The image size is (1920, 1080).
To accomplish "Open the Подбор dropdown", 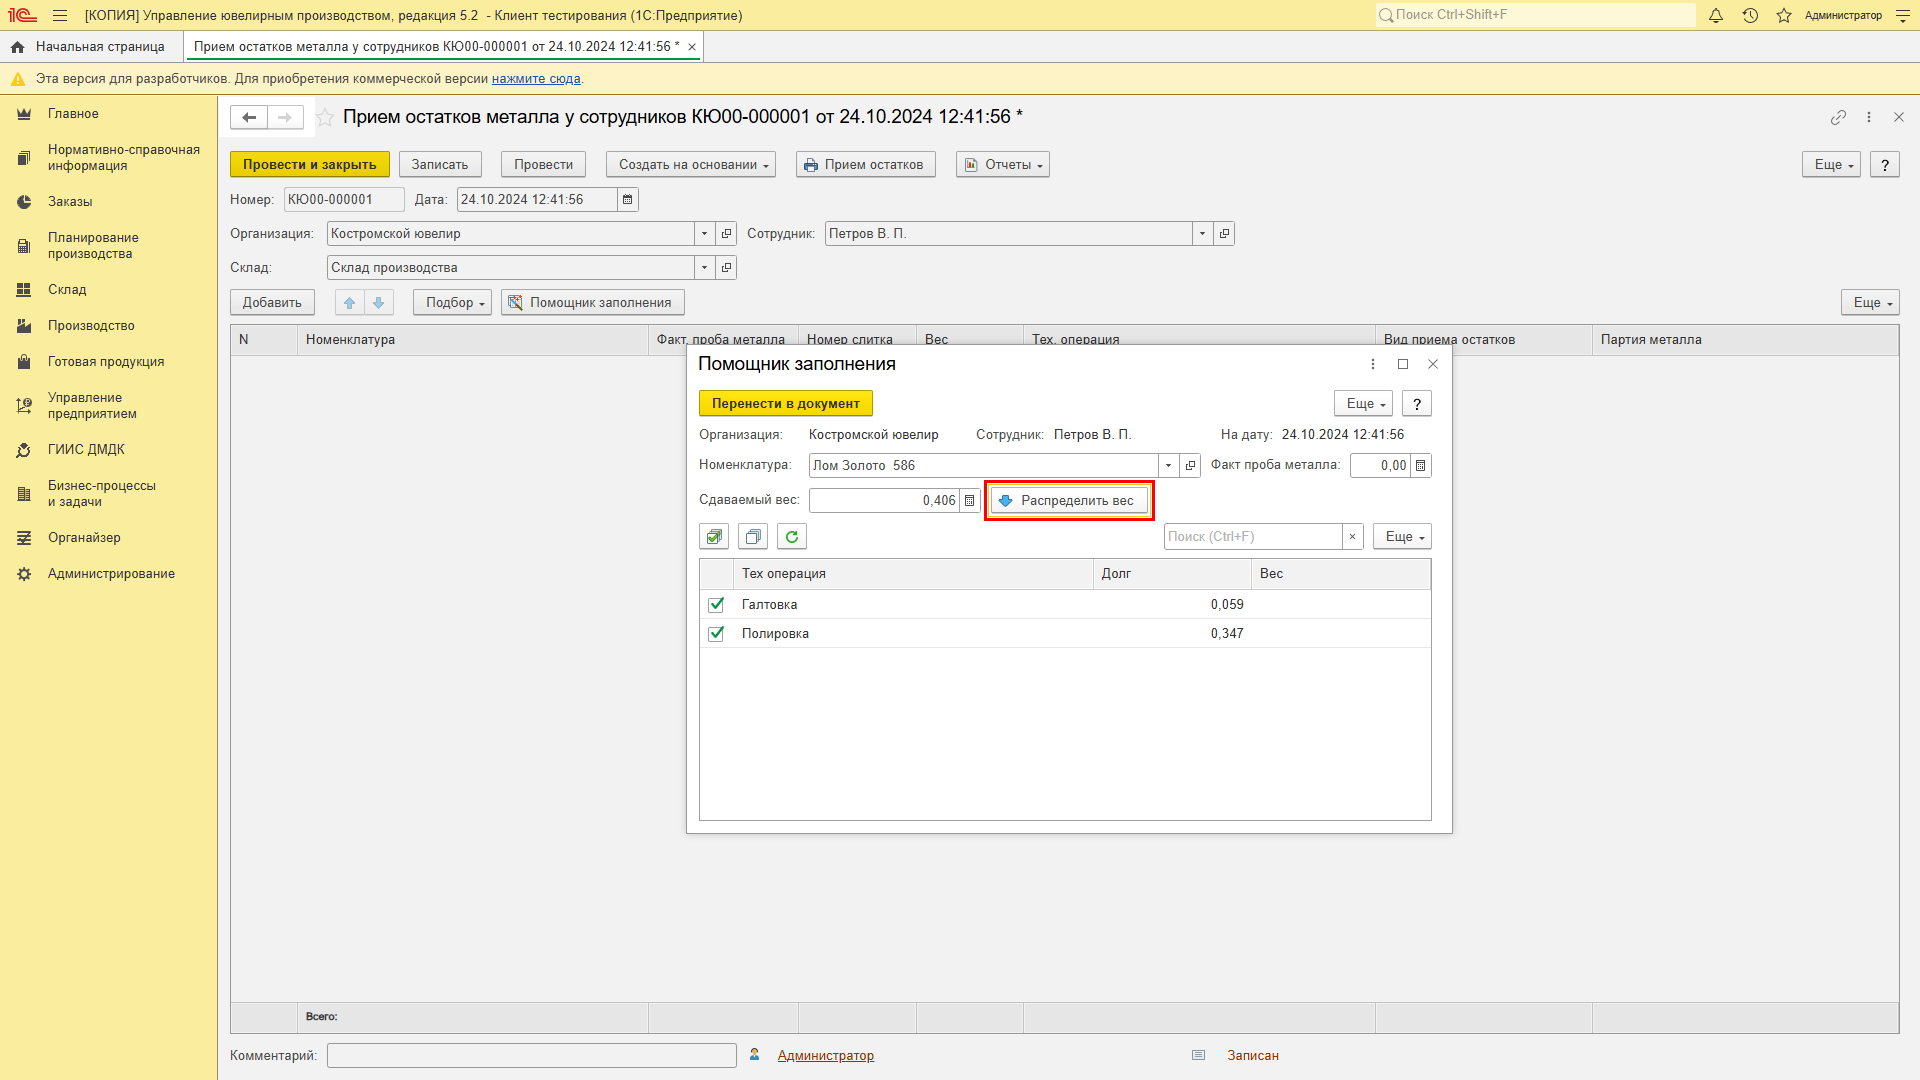I will pos(452,303).
